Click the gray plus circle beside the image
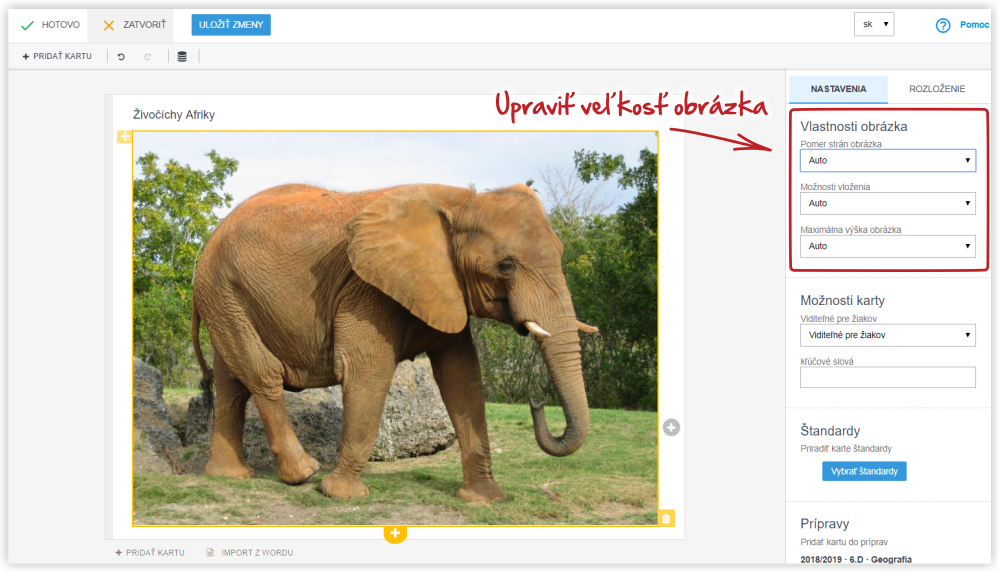1000x572 pixels. pyautogui.click(x=671, y=427)
